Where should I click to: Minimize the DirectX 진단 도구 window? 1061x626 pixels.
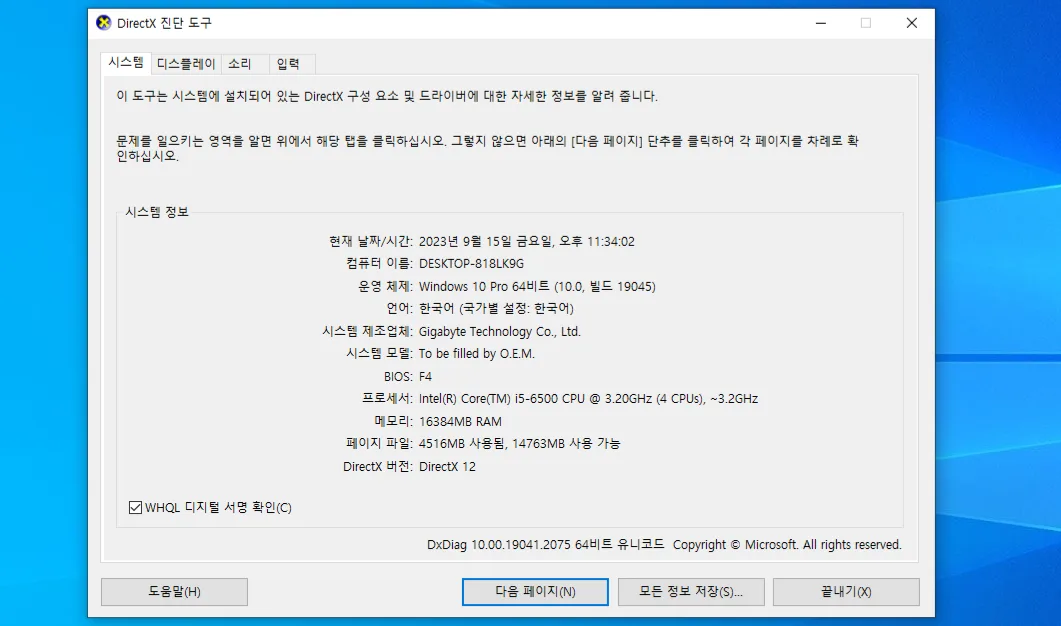click(x=821, y=23)
